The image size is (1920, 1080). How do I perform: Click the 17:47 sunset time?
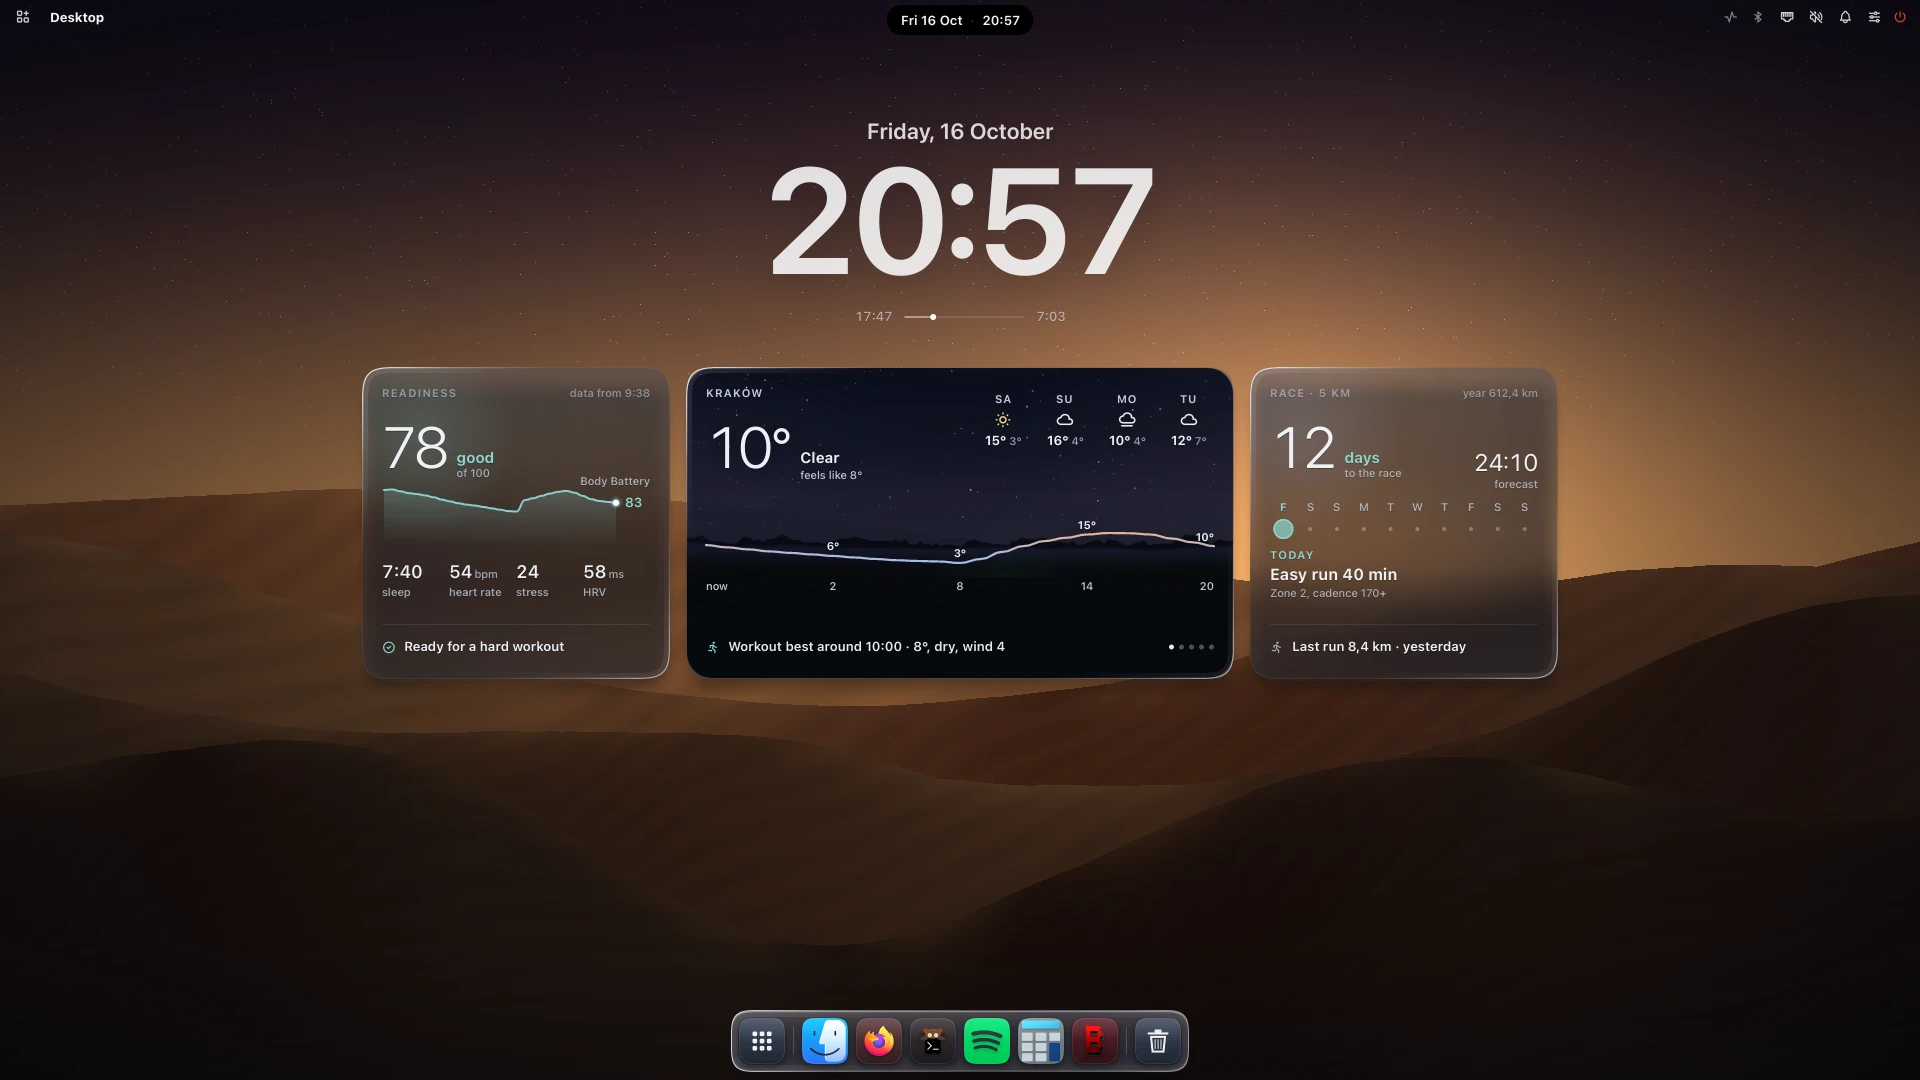tap(874, 316)
